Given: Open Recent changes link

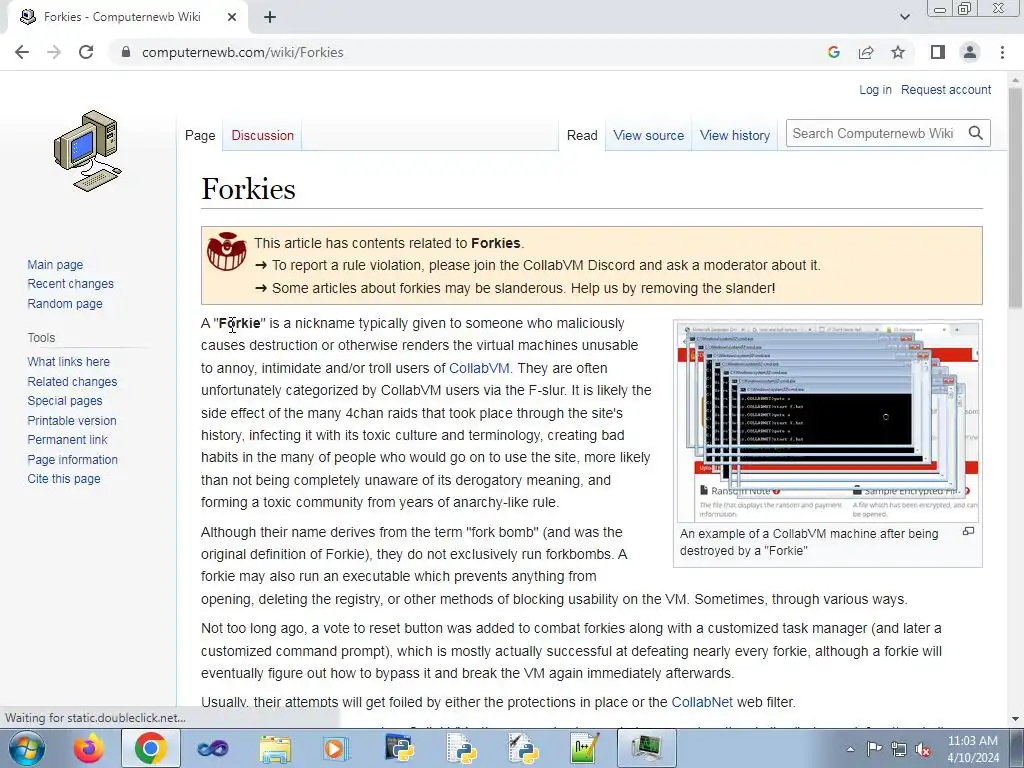Looking at the screenshot, I should 71,283.
